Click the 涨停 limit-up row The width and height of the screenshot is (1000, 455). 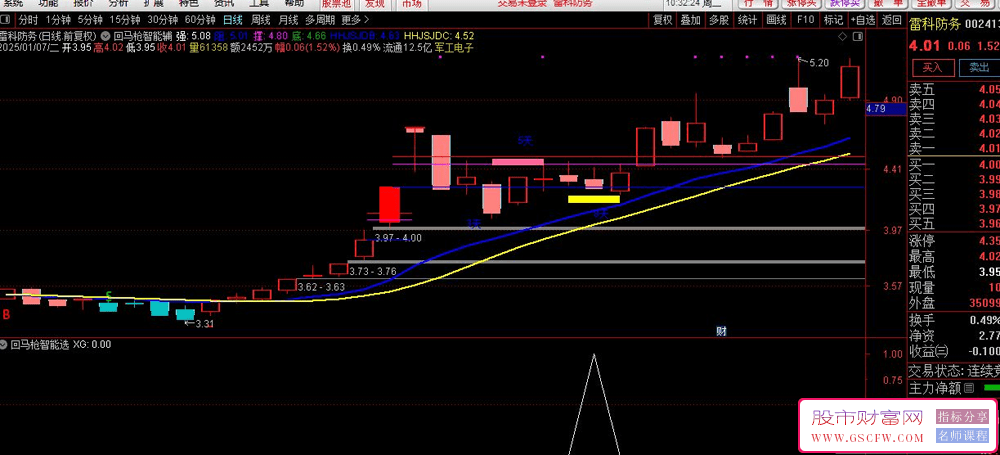pos(953,242)
